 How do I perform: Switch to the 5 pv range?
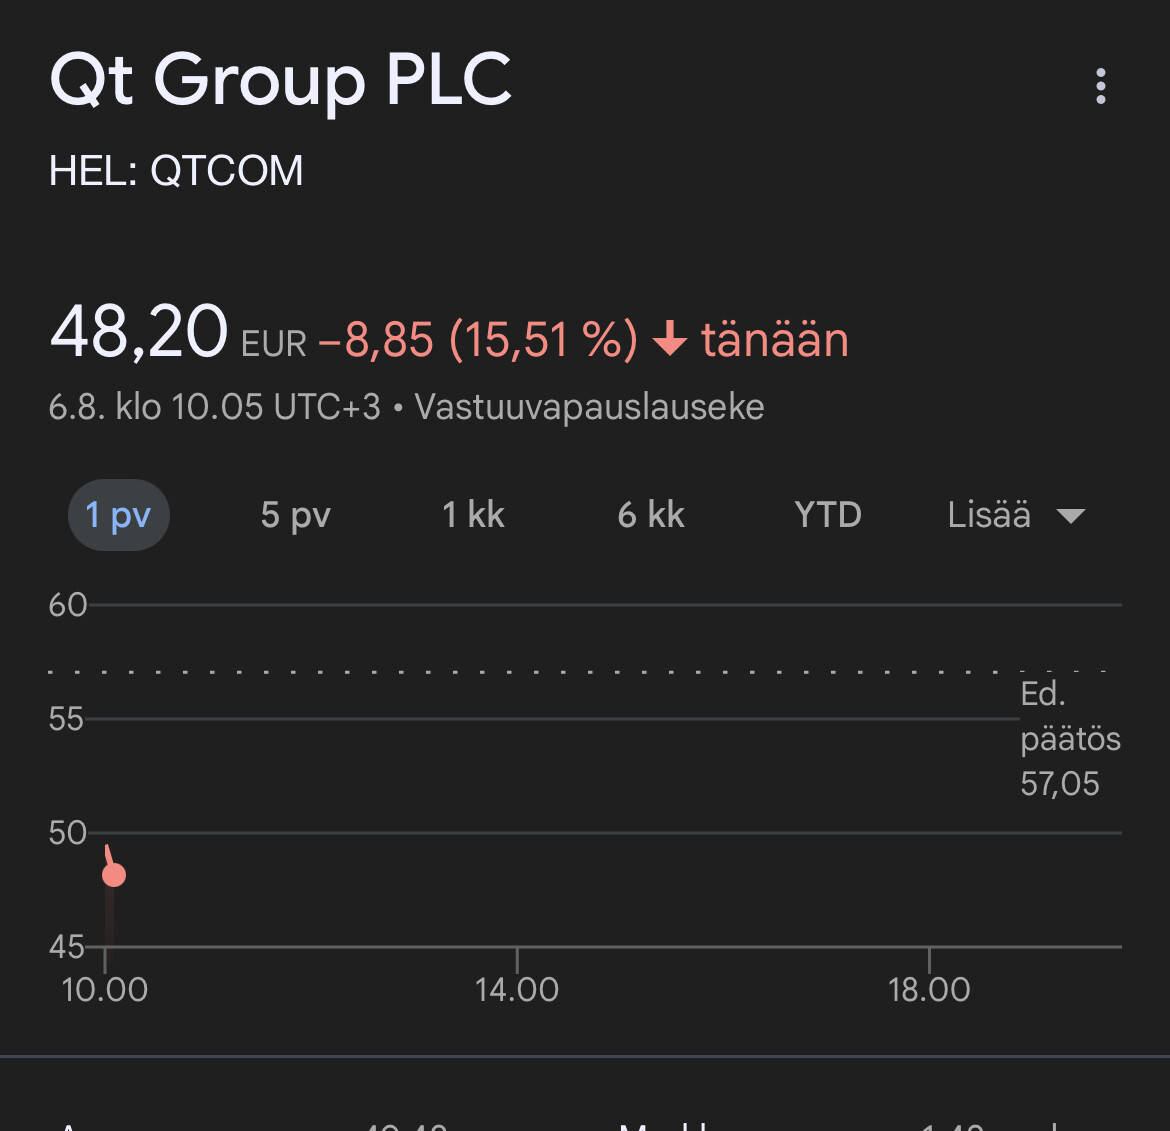(295, 515)
